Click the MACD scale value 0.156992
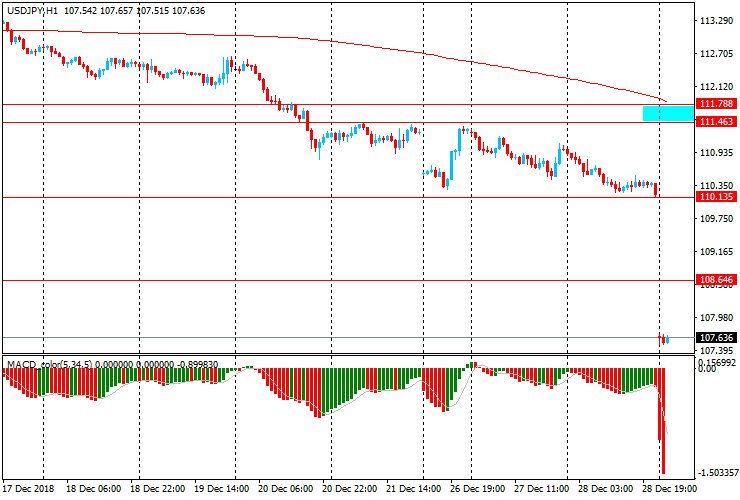The width and height of the screenshot is (740, 500). tap(717, 362)
